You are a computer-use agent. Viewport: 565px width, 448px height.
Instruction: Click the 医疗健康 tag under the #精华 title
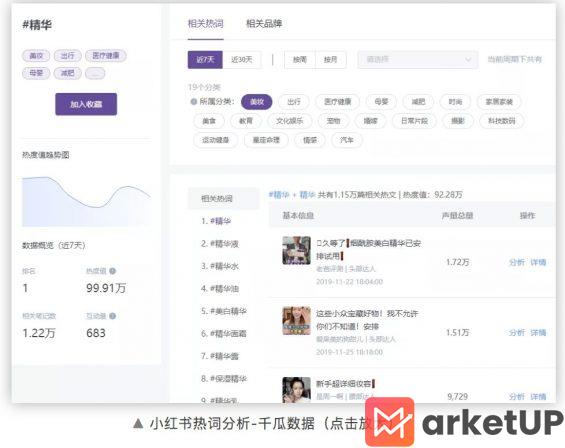coord(106,56)
